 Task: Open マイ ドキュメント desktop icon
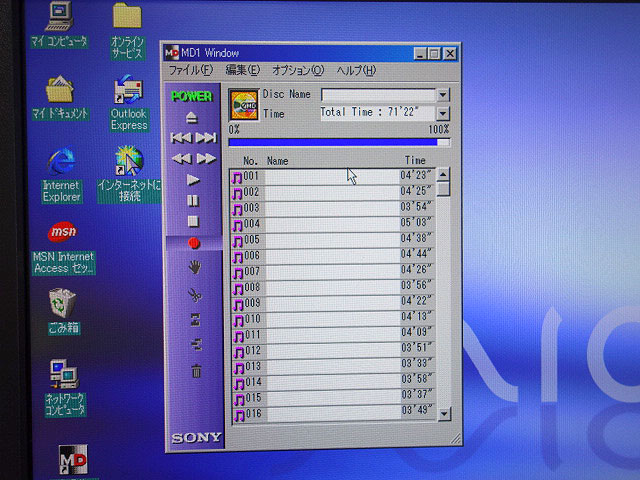[x=60, y=98]
